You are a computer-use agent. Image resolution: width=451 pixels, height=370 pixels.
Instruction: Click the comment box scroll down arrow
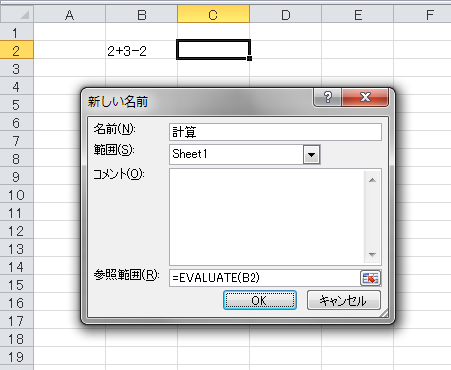click(x=372, y=255)
